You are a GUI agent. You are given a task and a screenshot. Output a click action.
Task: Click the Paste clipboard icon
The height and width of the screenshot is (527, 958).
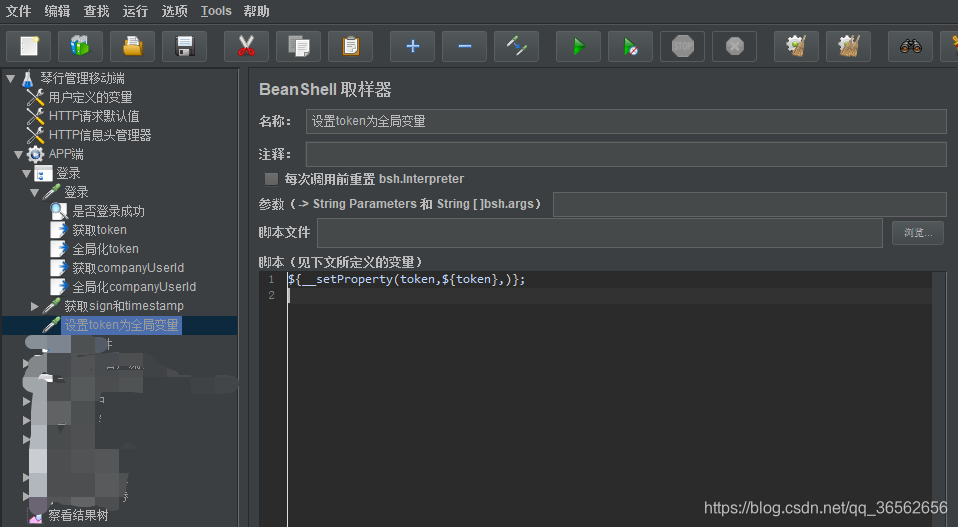350,46
